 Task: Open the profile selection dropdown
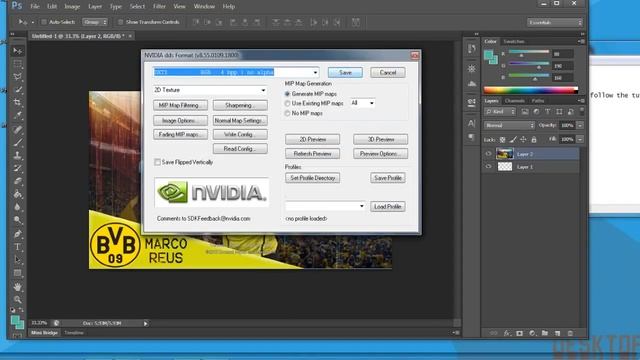click(x=325, y=206)
